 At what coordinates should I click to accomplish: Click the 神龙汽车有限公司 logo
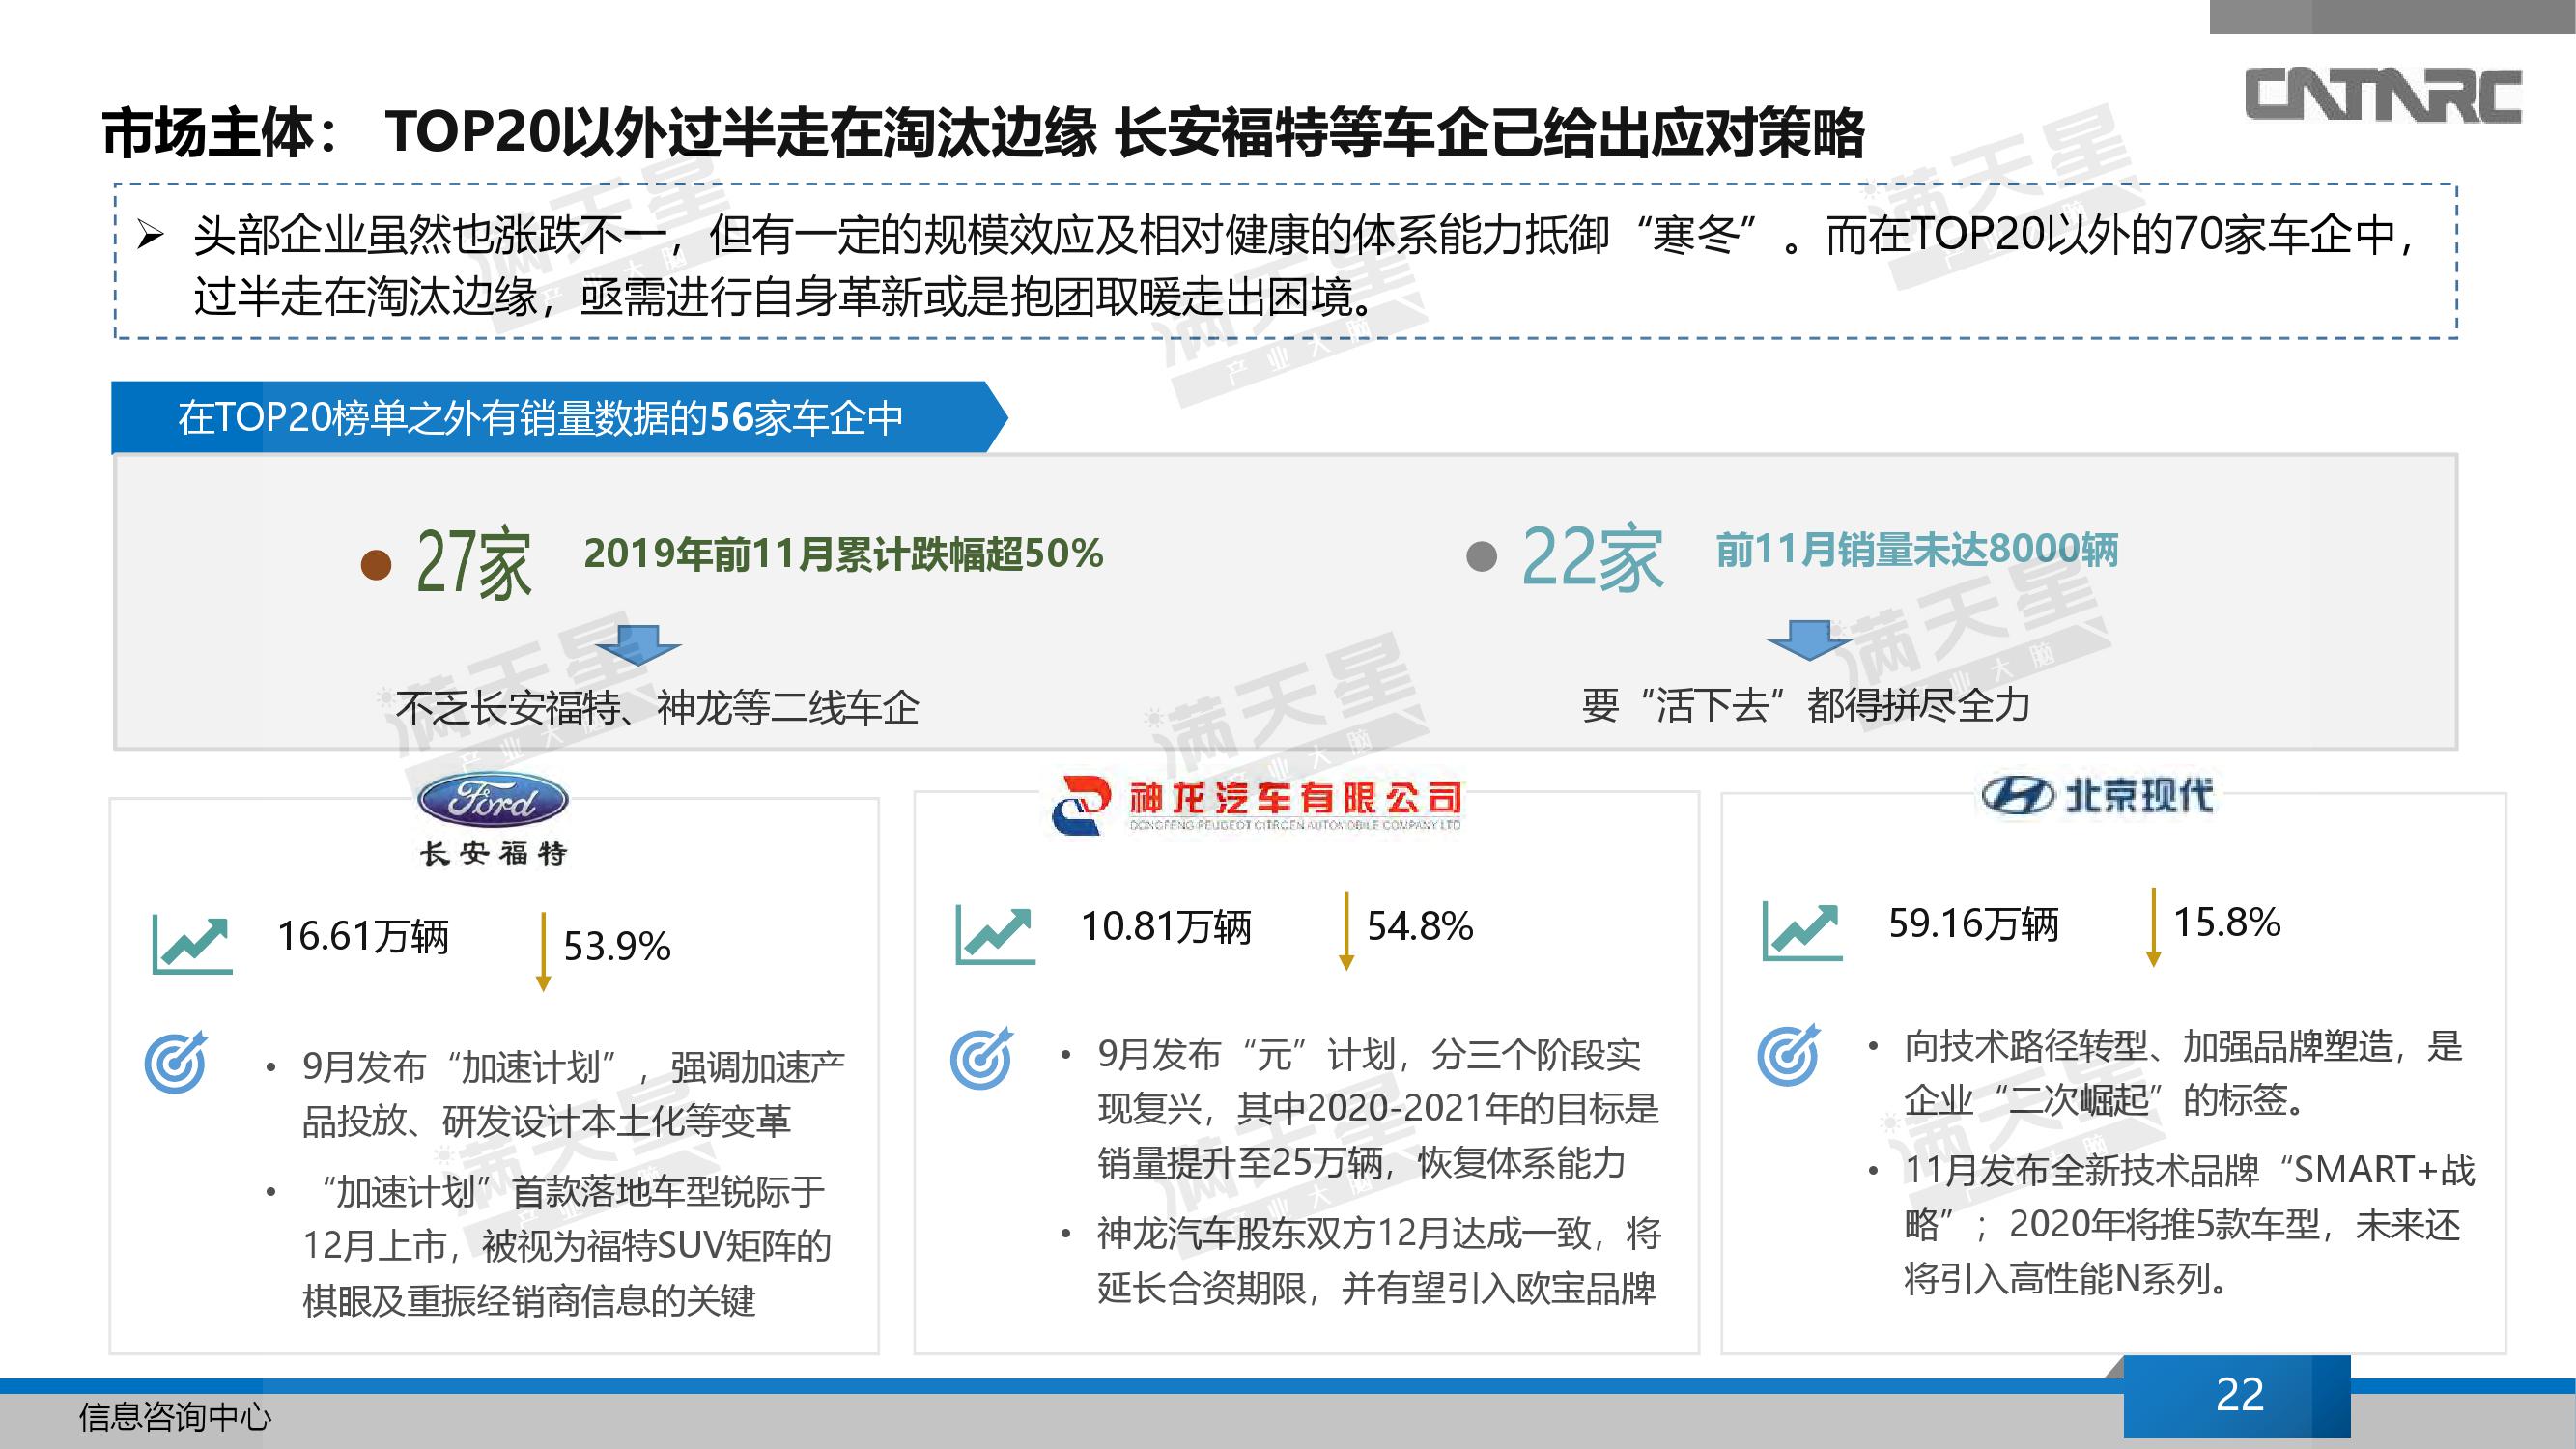[x=1257, y=804]
